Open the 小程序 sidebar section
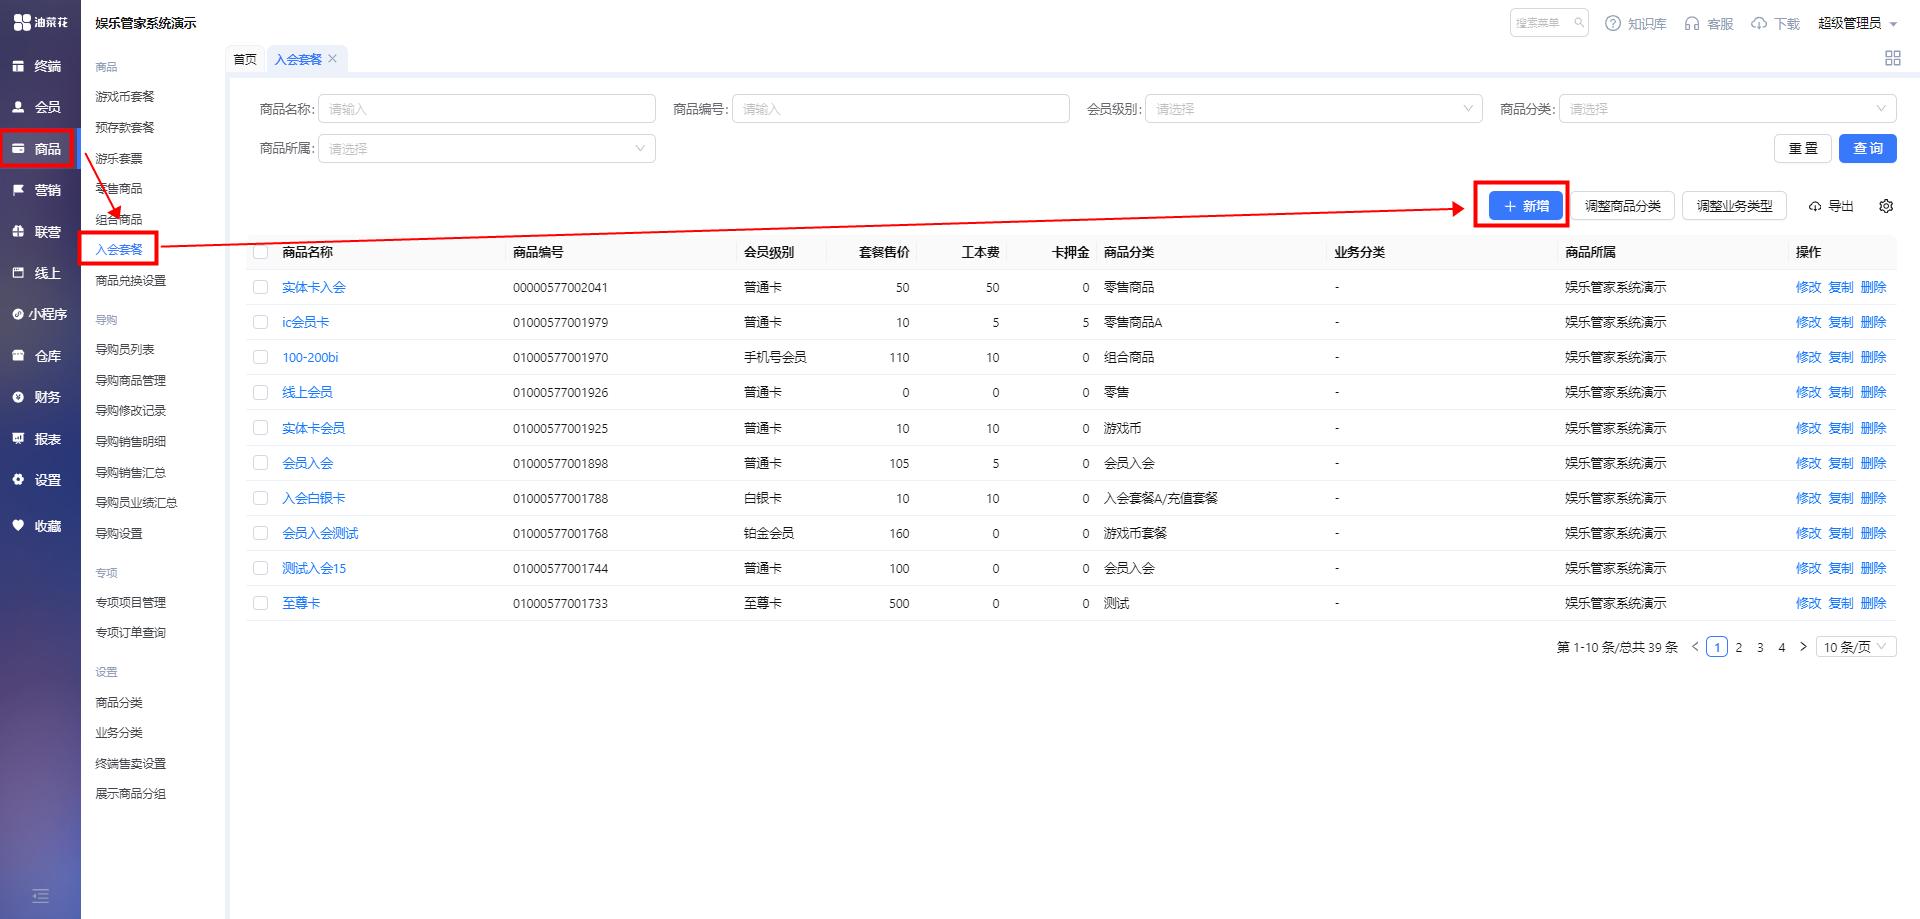The width and height of the screenshot is (1920, 919). tap(38, 314)
